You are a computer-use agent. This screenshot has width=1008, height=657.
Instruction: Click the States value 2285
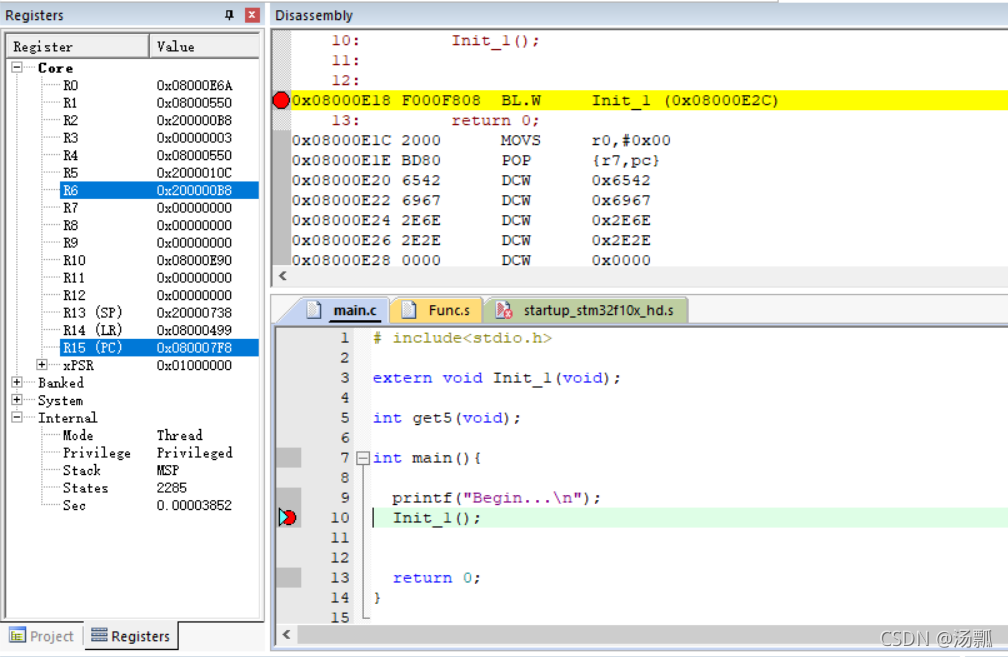click(x=172, y=488)
